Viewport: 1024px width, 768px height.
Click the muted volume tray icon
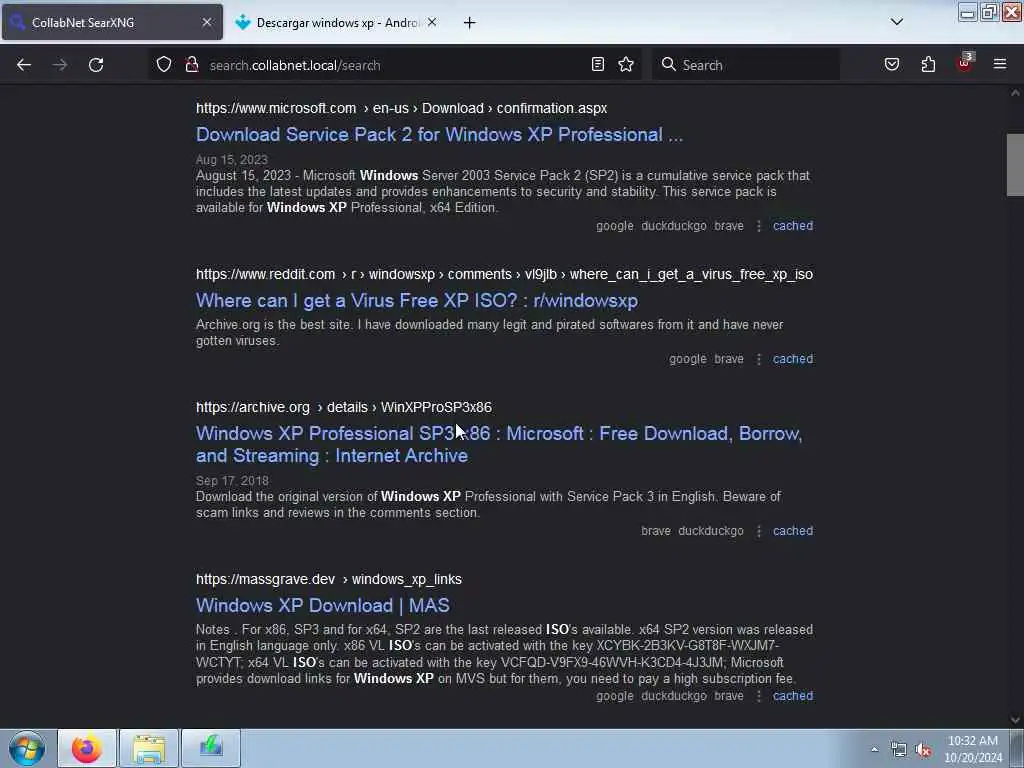(923, 750)
